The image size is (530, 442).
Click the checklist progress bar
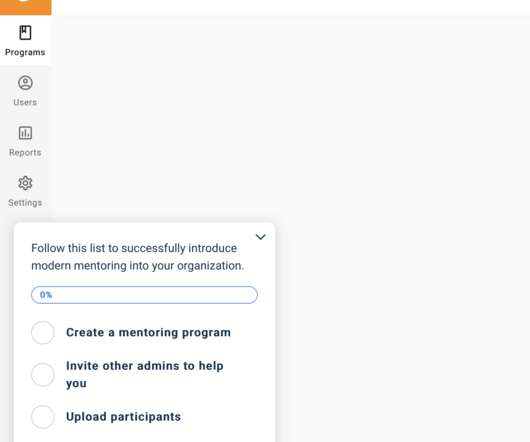(x=144, y=295)
